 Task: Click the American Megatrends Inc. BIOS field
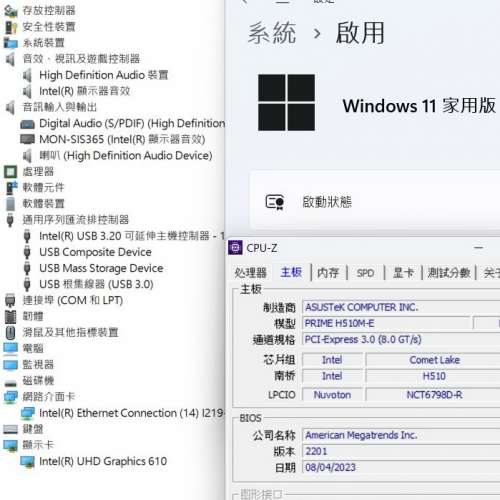401,435
